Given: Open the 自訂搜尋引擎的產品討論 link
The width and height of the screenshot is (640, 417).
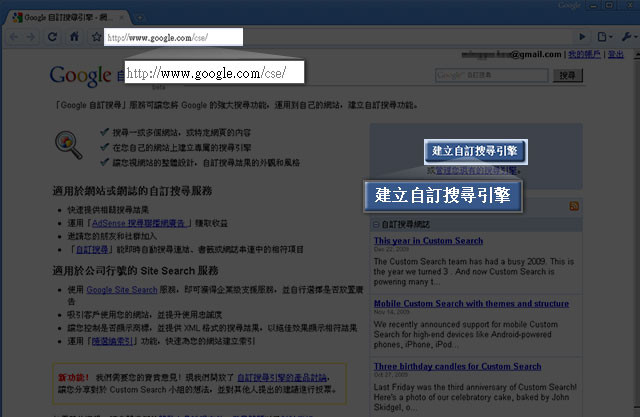Looking at the screenshot, I should (282, 377).
